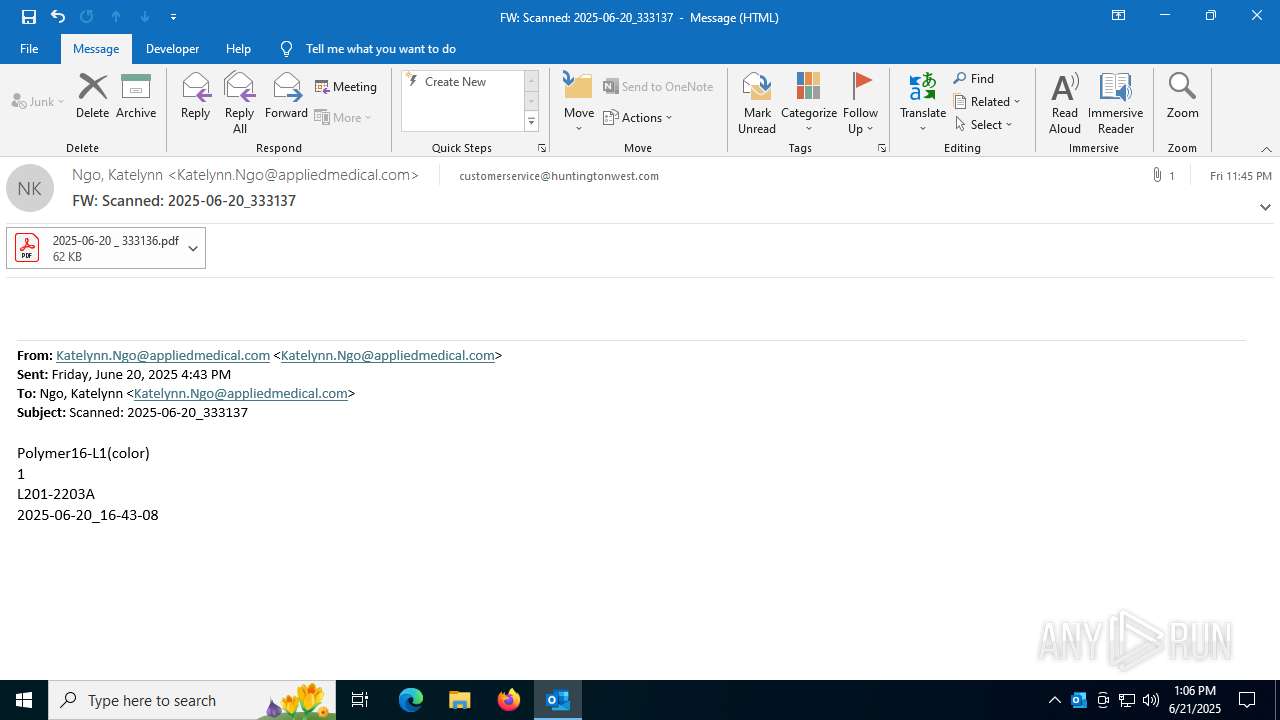Save the message with the floppy icon
Viewport: 1280px width, 720px height.
click(x=29, y=16)
